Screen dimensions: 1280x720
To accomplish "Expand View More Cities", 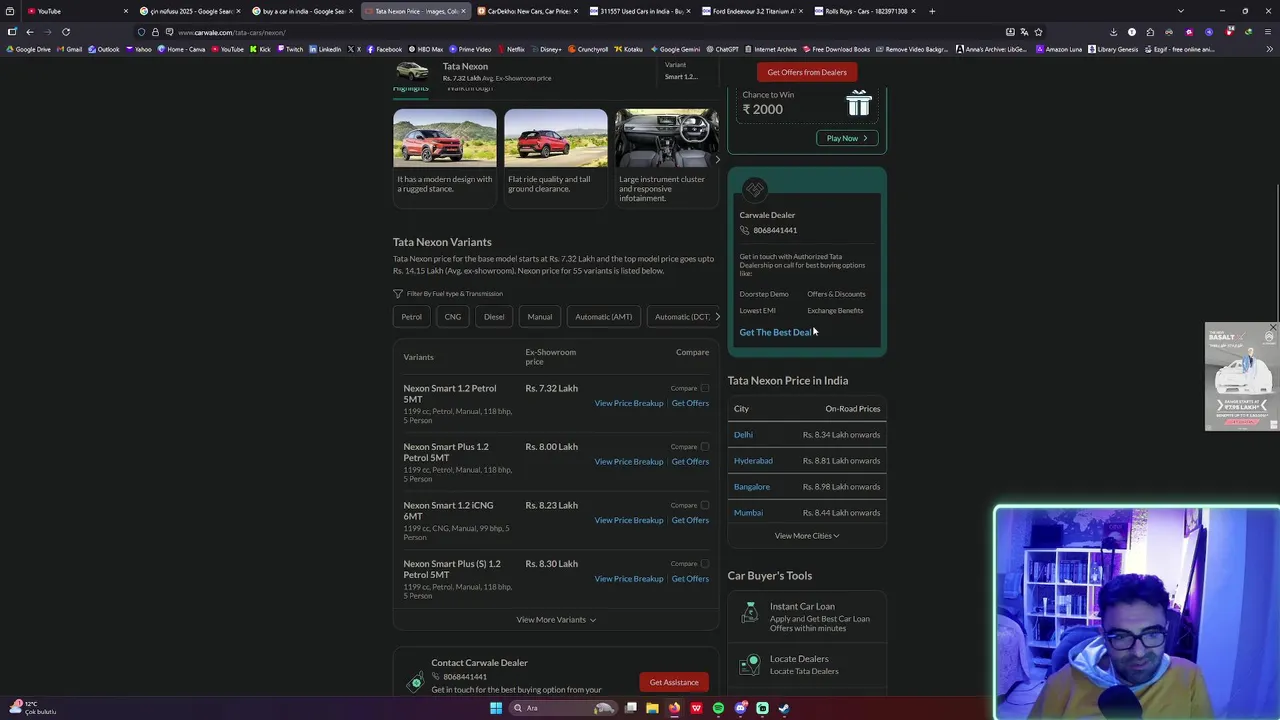I will (807, 536).
